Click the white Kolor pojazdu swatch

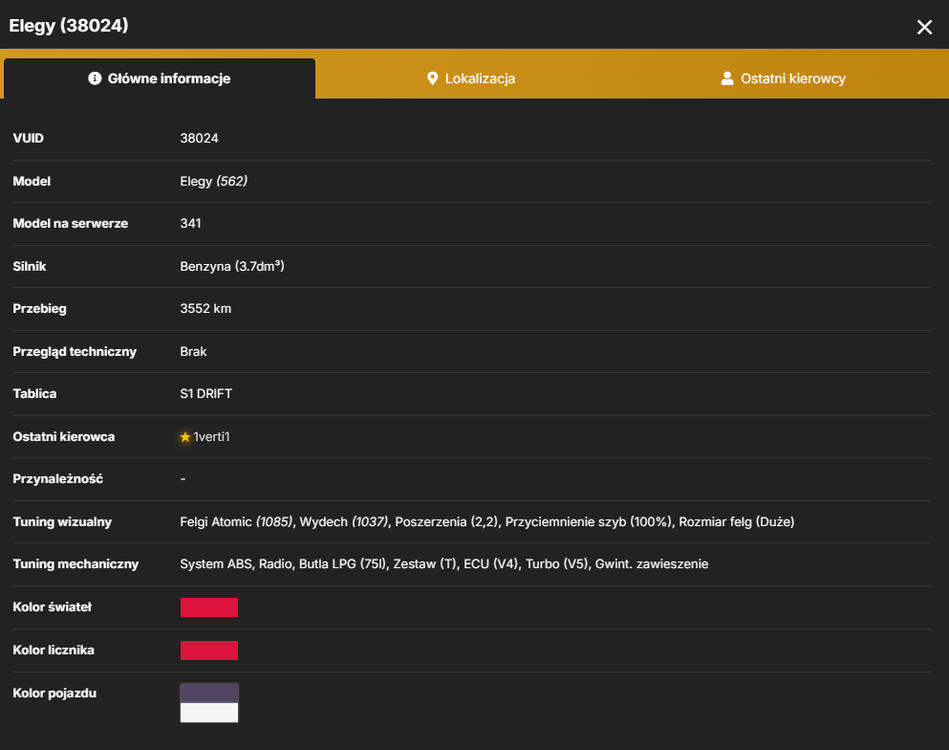209,712
